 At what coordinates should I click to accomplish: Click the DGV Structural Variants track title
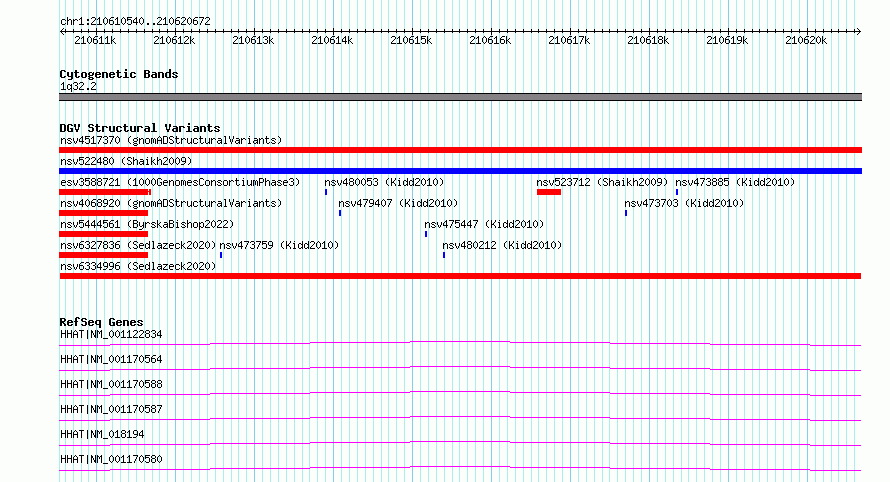coord(140,128)
